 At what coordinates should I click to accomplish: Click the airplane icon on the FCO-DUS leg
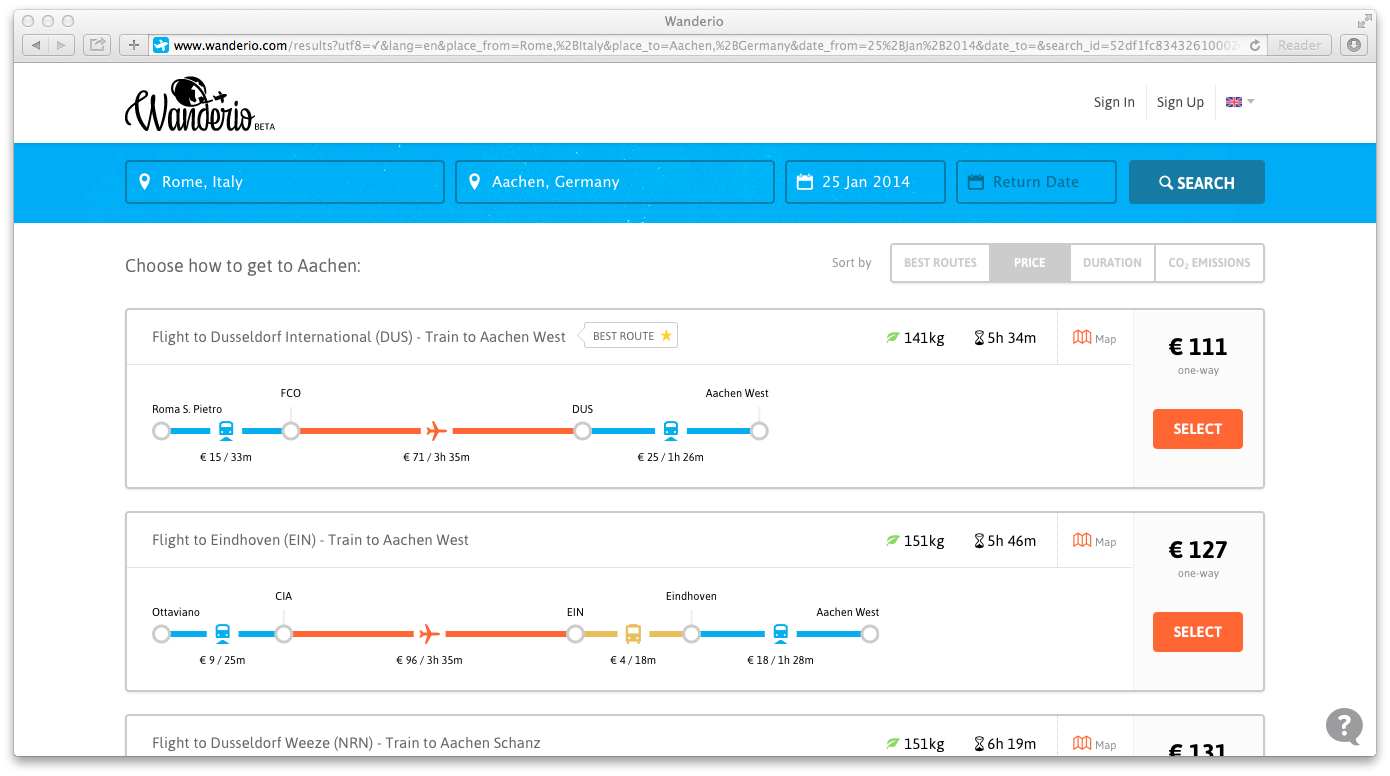pyautogui.click(x=436, y=431)
